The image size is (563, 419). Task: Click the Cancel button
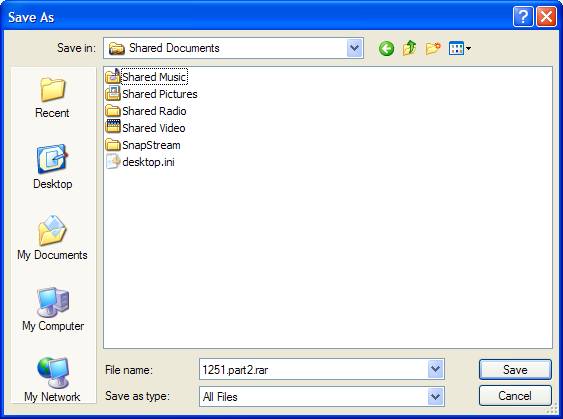tap(515, 396)
